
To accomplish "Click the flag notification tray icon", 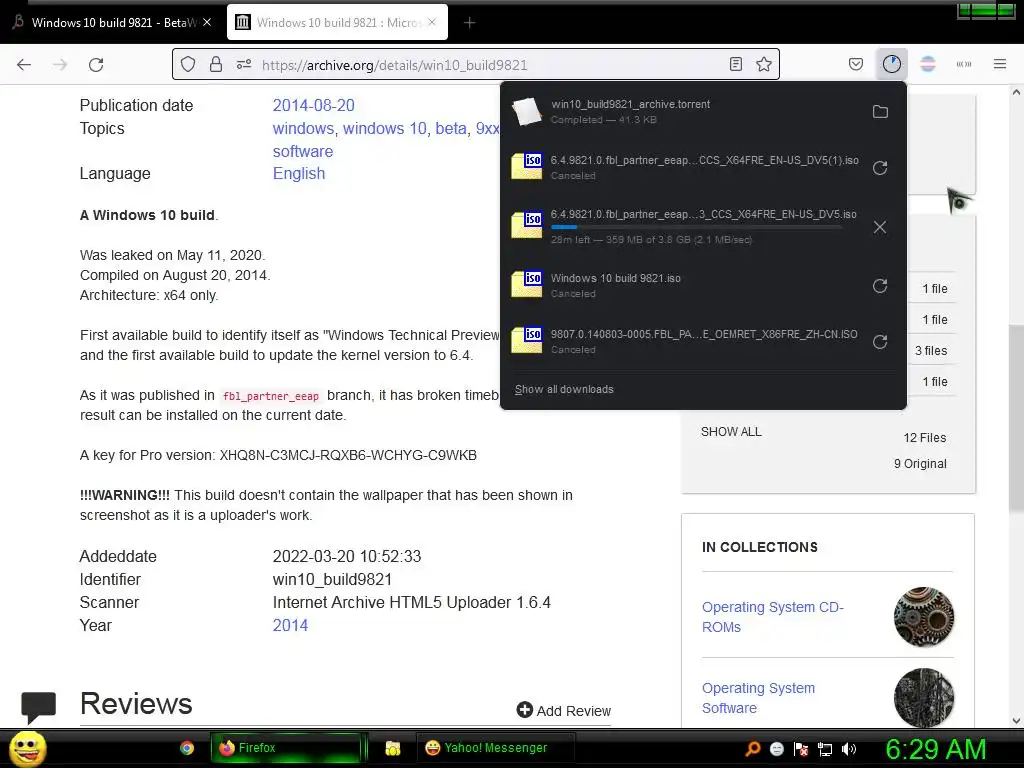I will (801, 749).
